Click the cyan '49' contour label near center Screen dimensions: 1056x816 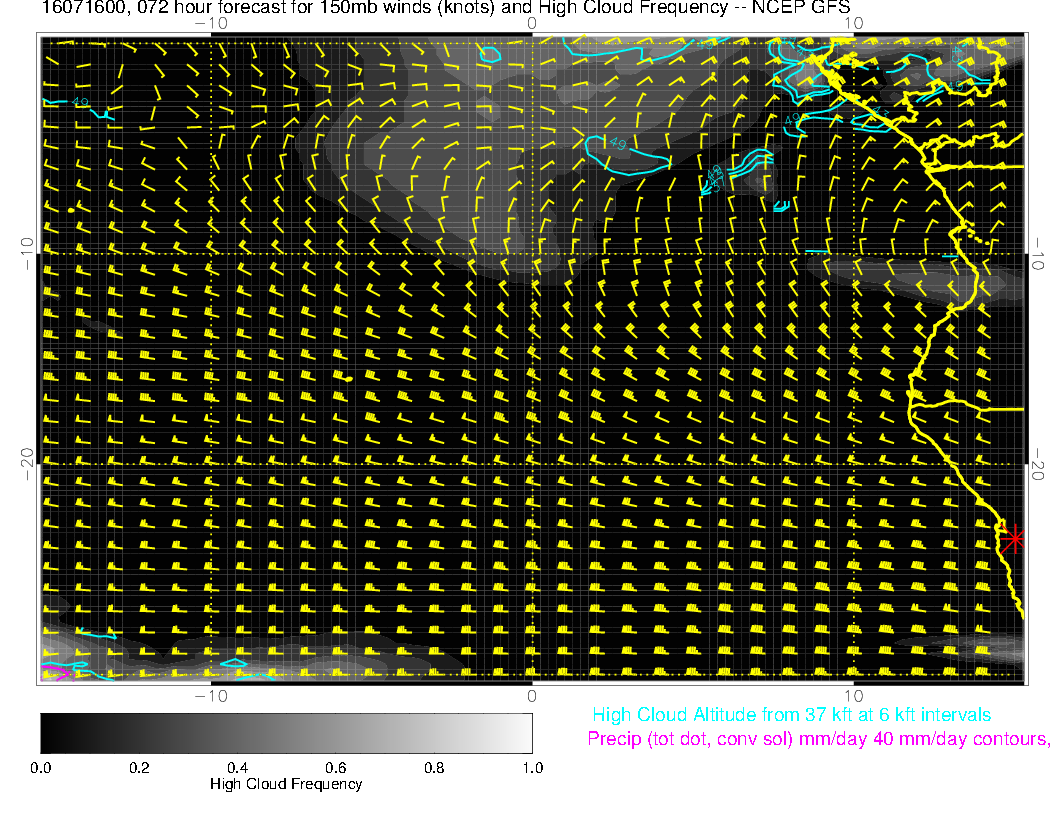tap(618, 143)
